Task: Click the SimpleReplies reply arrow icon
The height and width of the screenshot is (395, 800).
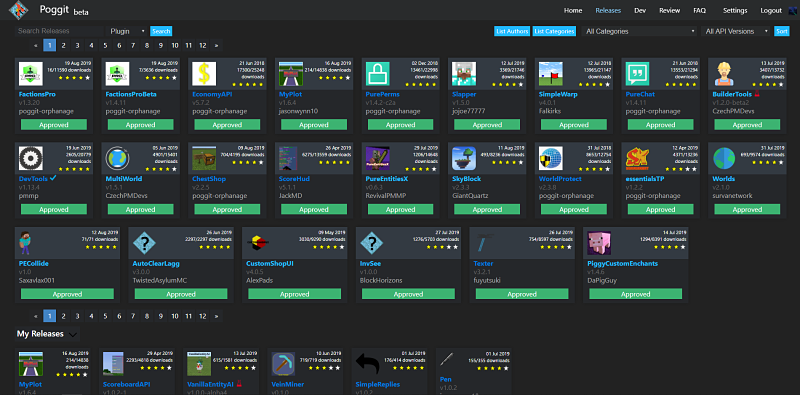Action: click(367, 364)
